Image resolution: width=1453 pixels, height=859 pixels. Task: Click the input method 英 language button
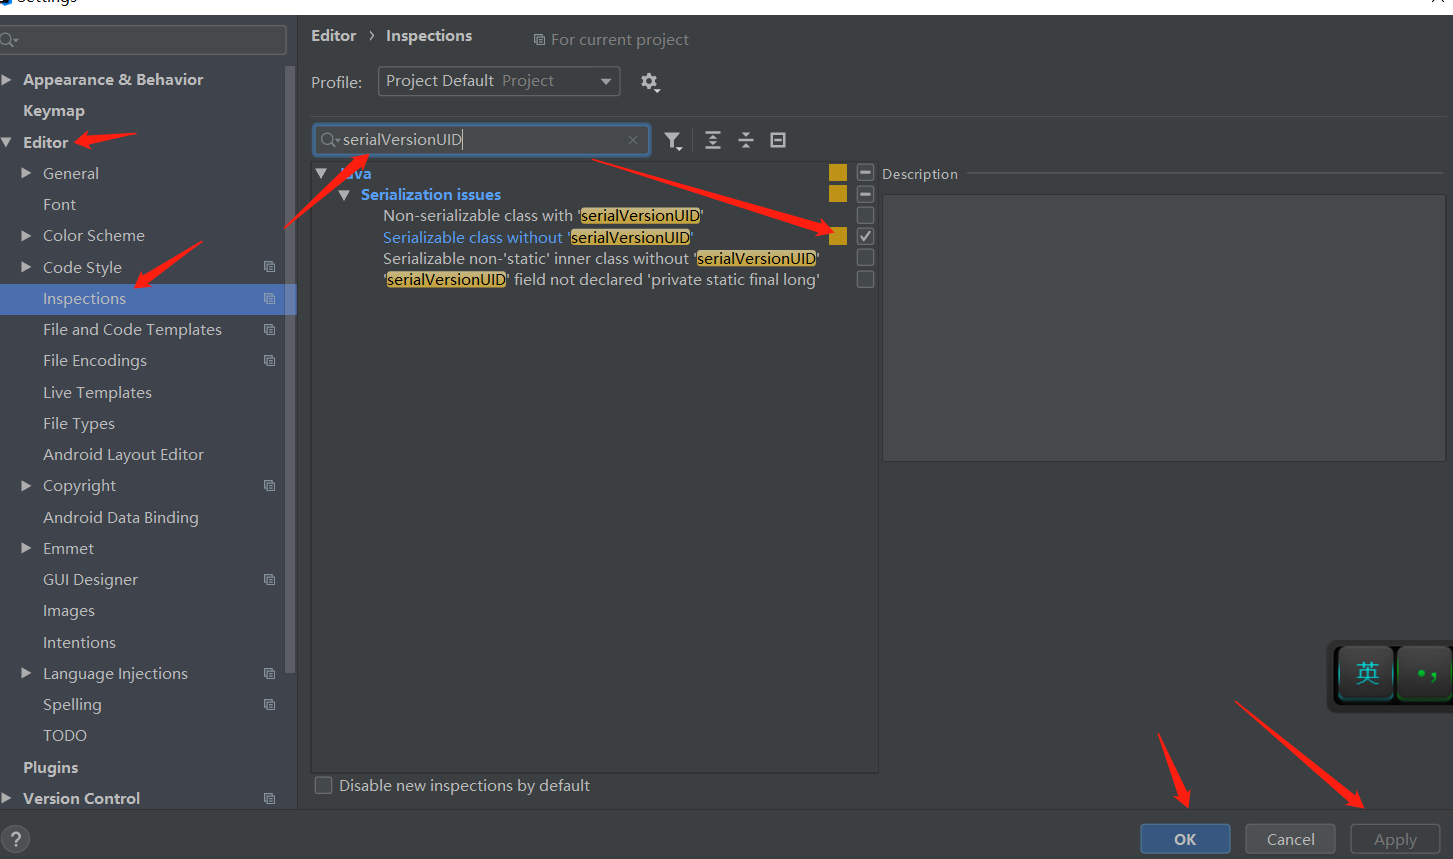1367,673
